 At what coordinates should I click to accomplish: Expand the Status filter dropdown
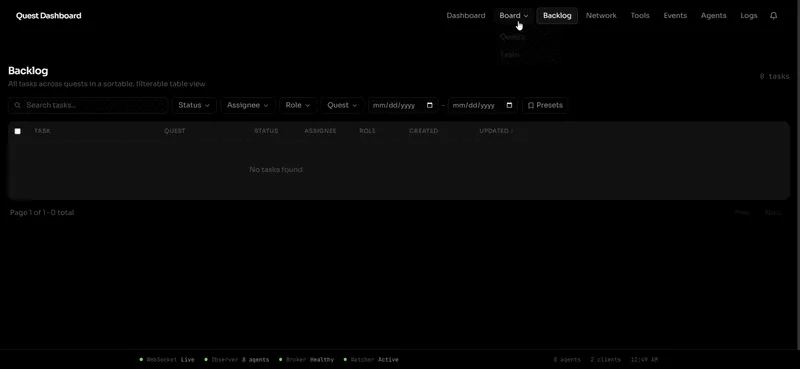[x=194, y=105]
